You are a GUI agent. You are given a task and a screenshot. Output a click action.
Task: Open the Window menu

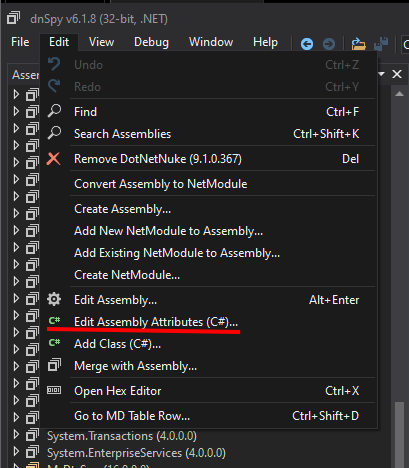[x=211, y=42]
